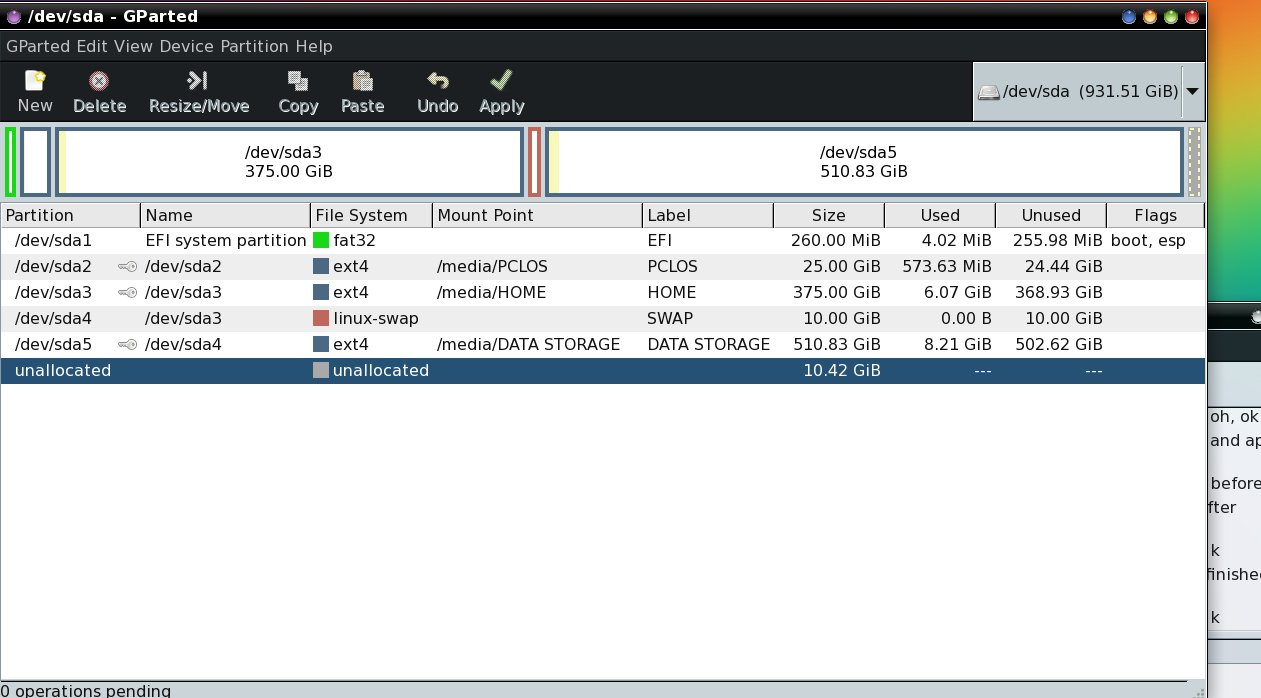Screen dimensions: 1261x698
Task: Click the /media/DATA STORAGE mount point
Action: click(x=529, y=345)
